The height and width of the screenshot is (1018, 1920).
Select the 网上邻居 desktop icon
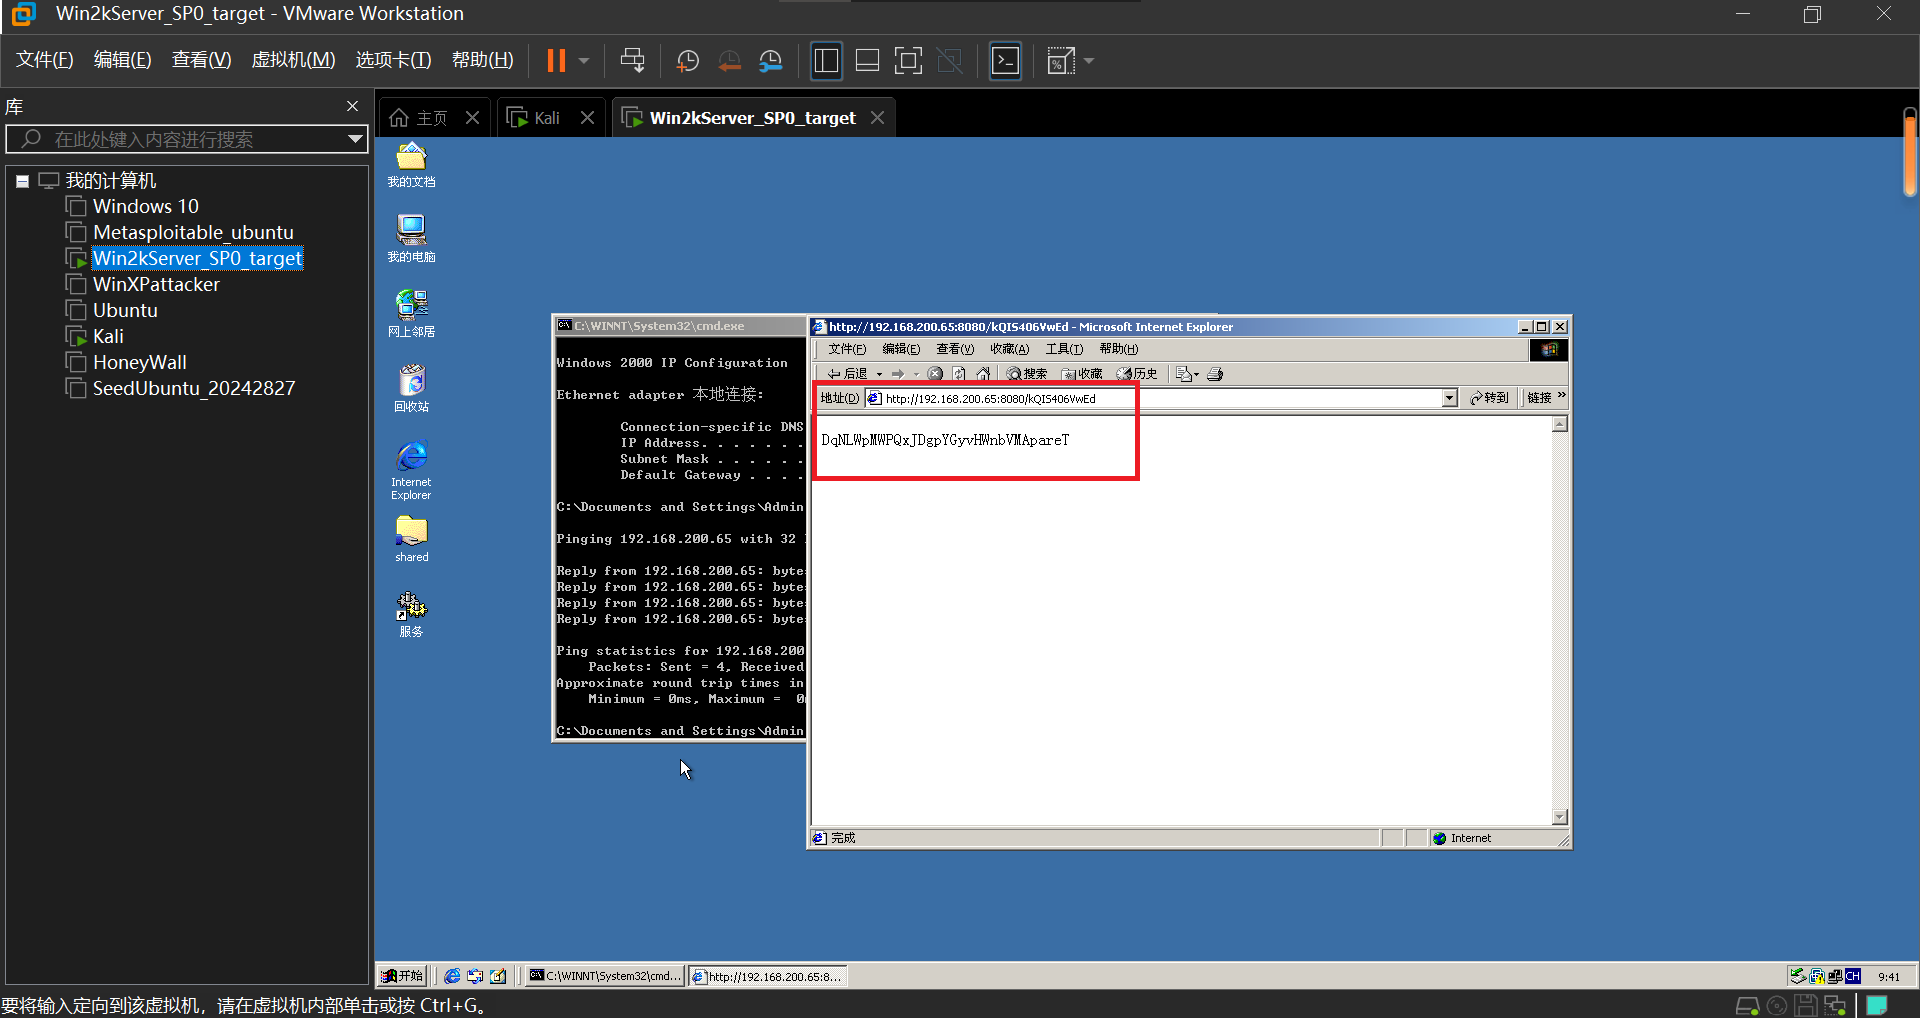(411, 314)
